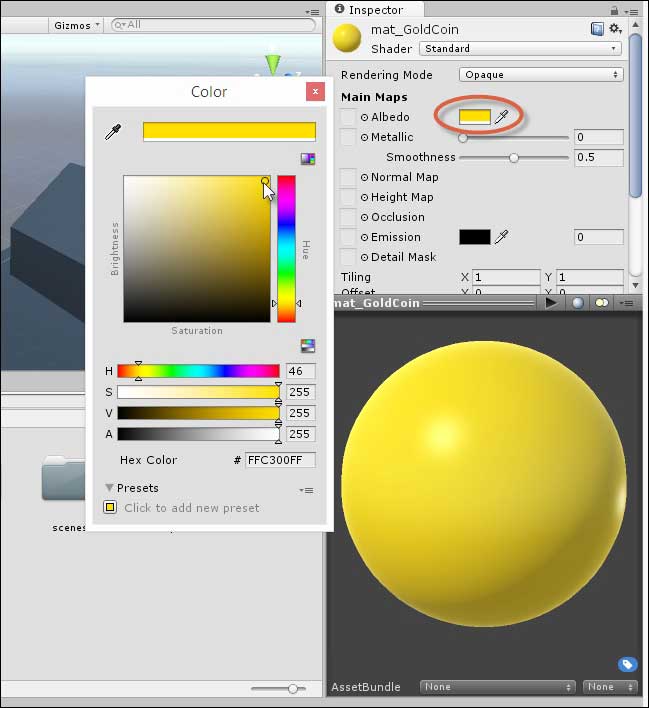Click the Smoothness value field 0.5
Image resolution: width=649 pixels, height=708 pixels.
[x=599, y=157]
